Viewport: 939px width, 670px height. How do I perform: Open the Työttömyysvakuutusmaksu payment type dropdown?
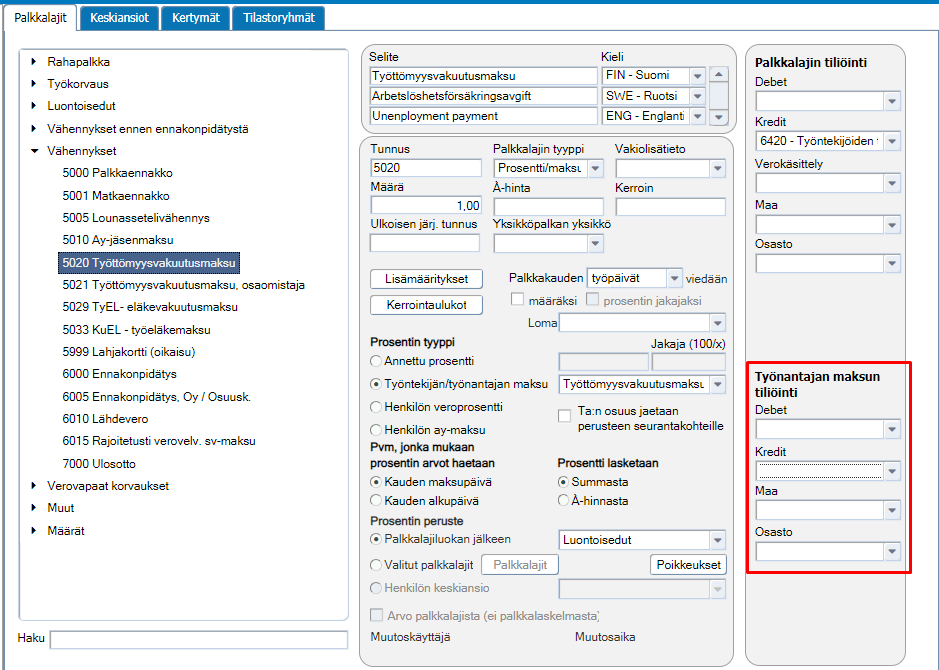point(717,384)
